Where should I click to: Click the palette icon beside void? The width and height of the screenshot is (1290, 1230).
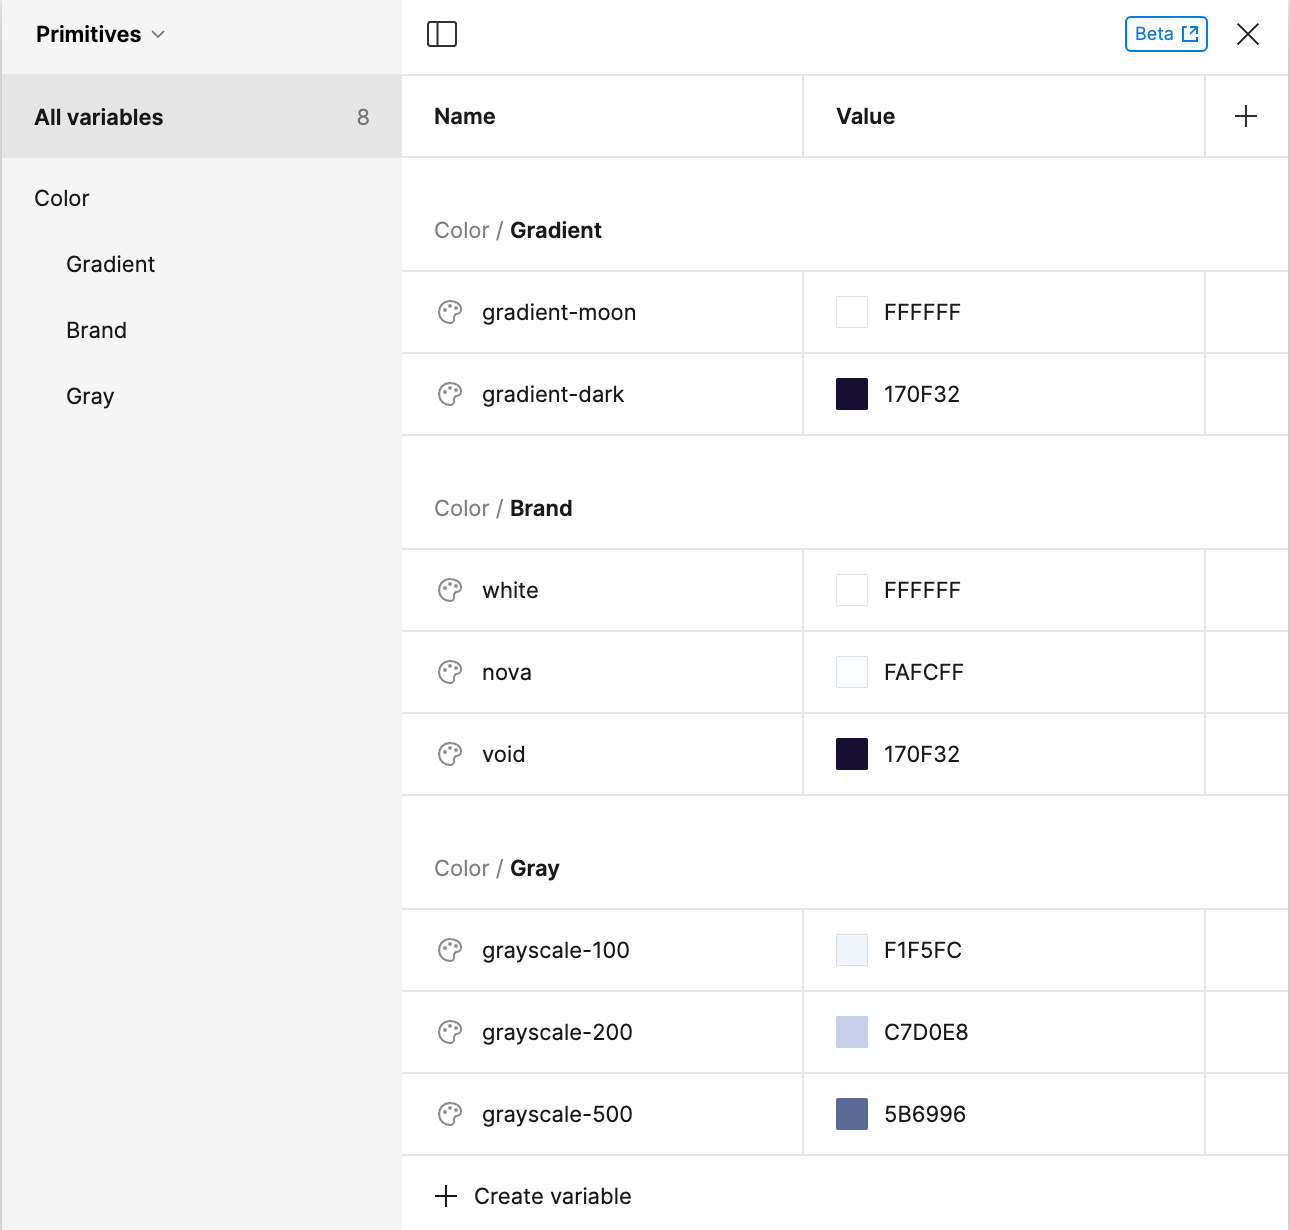tap(450, 754)
